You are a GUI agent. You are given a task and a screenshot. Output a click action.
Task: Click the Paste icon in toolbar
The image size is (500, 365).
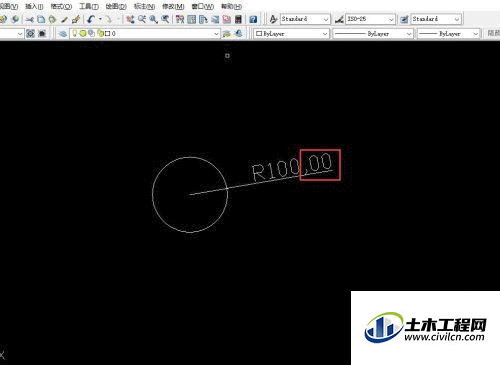tap(52, 19)
